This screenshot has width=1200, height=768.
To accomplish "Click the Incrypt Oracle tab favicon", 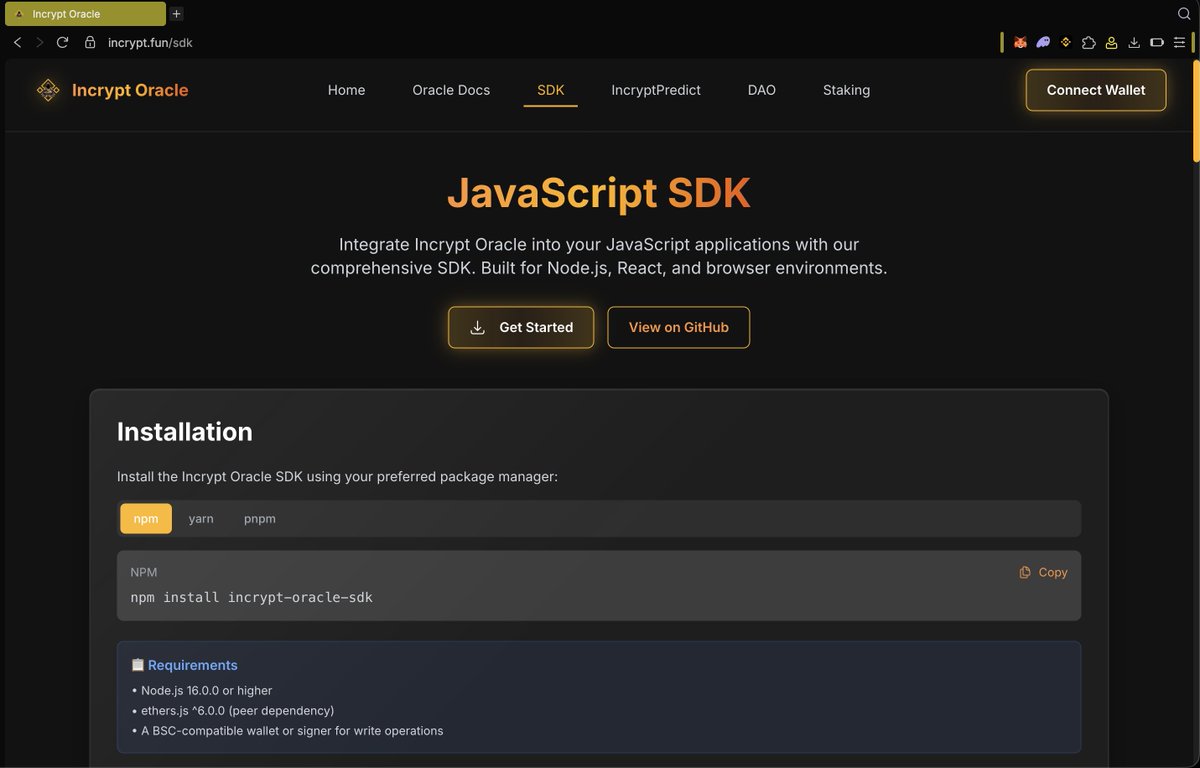I will 19,14.
